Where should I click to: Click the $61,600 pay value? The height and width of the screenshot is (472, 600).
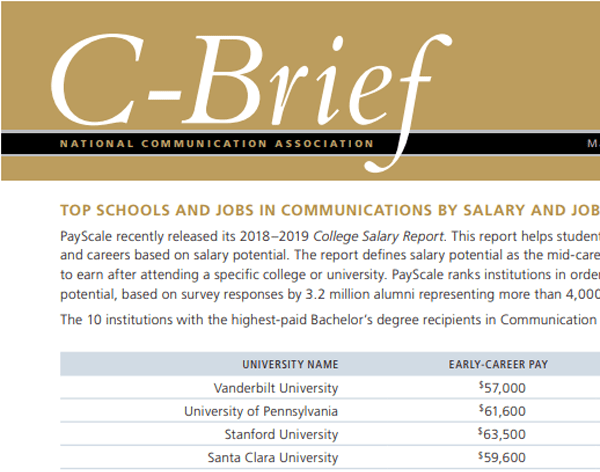coord(502,411)
